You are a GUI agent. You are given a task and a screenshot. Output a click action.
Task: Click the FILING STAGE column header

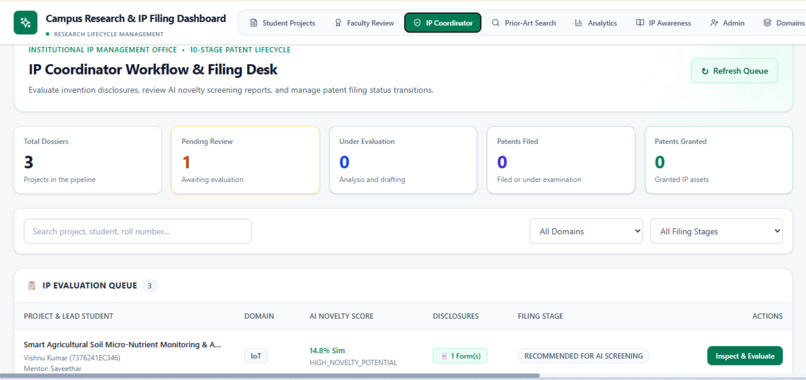click(540, 316)
